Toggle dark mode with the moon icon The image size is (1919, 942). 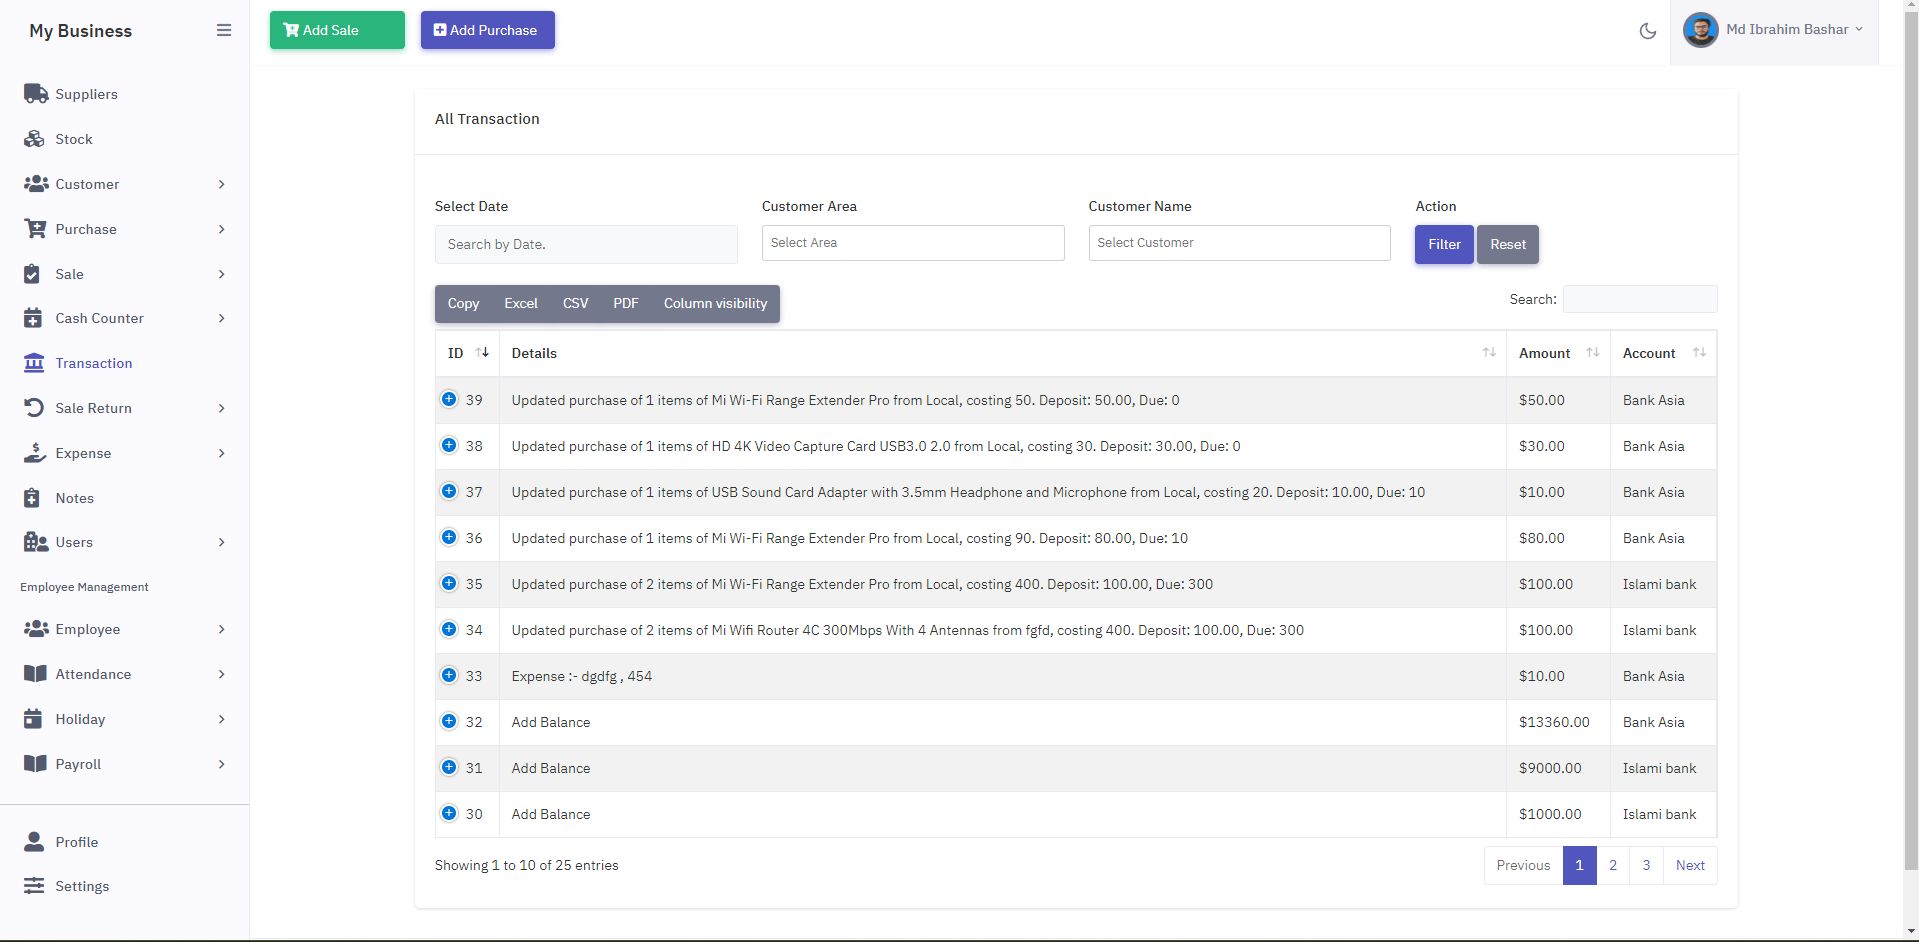click(1648, 31)
